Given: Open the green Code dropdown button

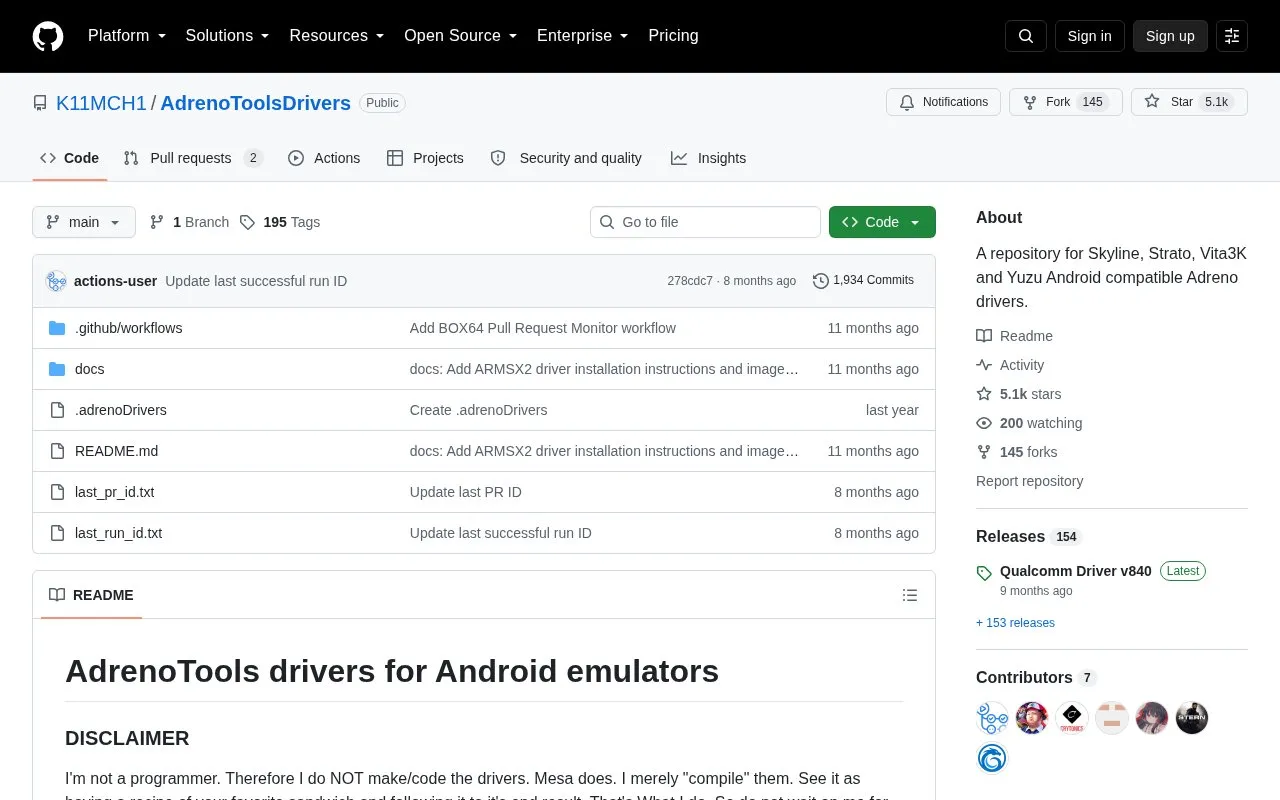Looking at the screenshot, I should pos(882,222).
